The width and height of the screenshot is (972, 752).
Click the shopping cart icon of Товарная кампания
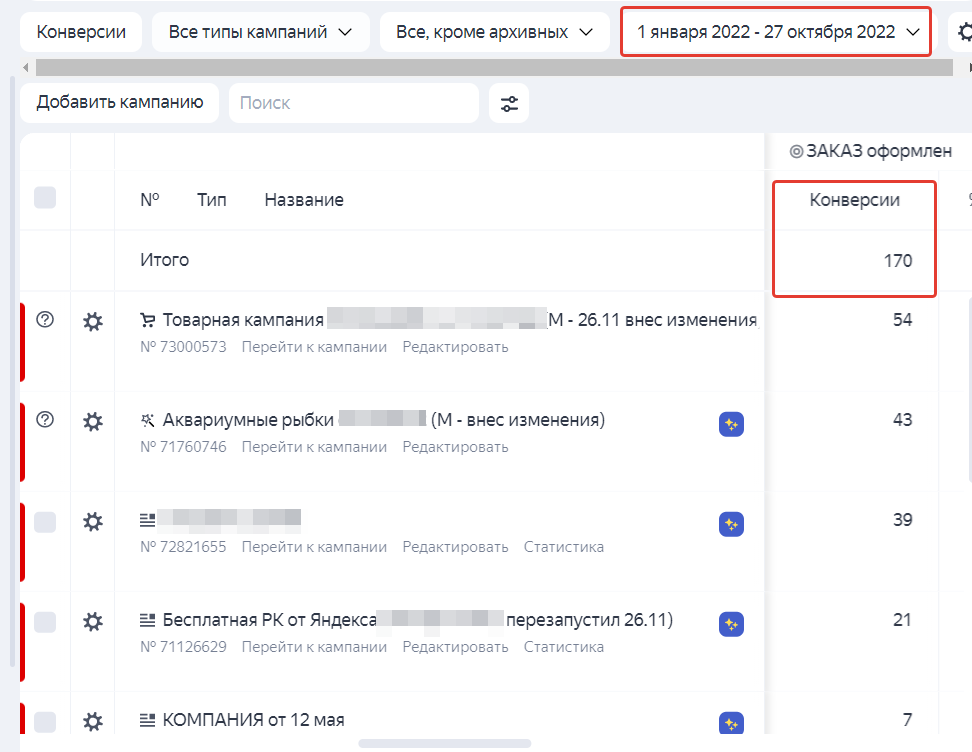pos(148,317)
